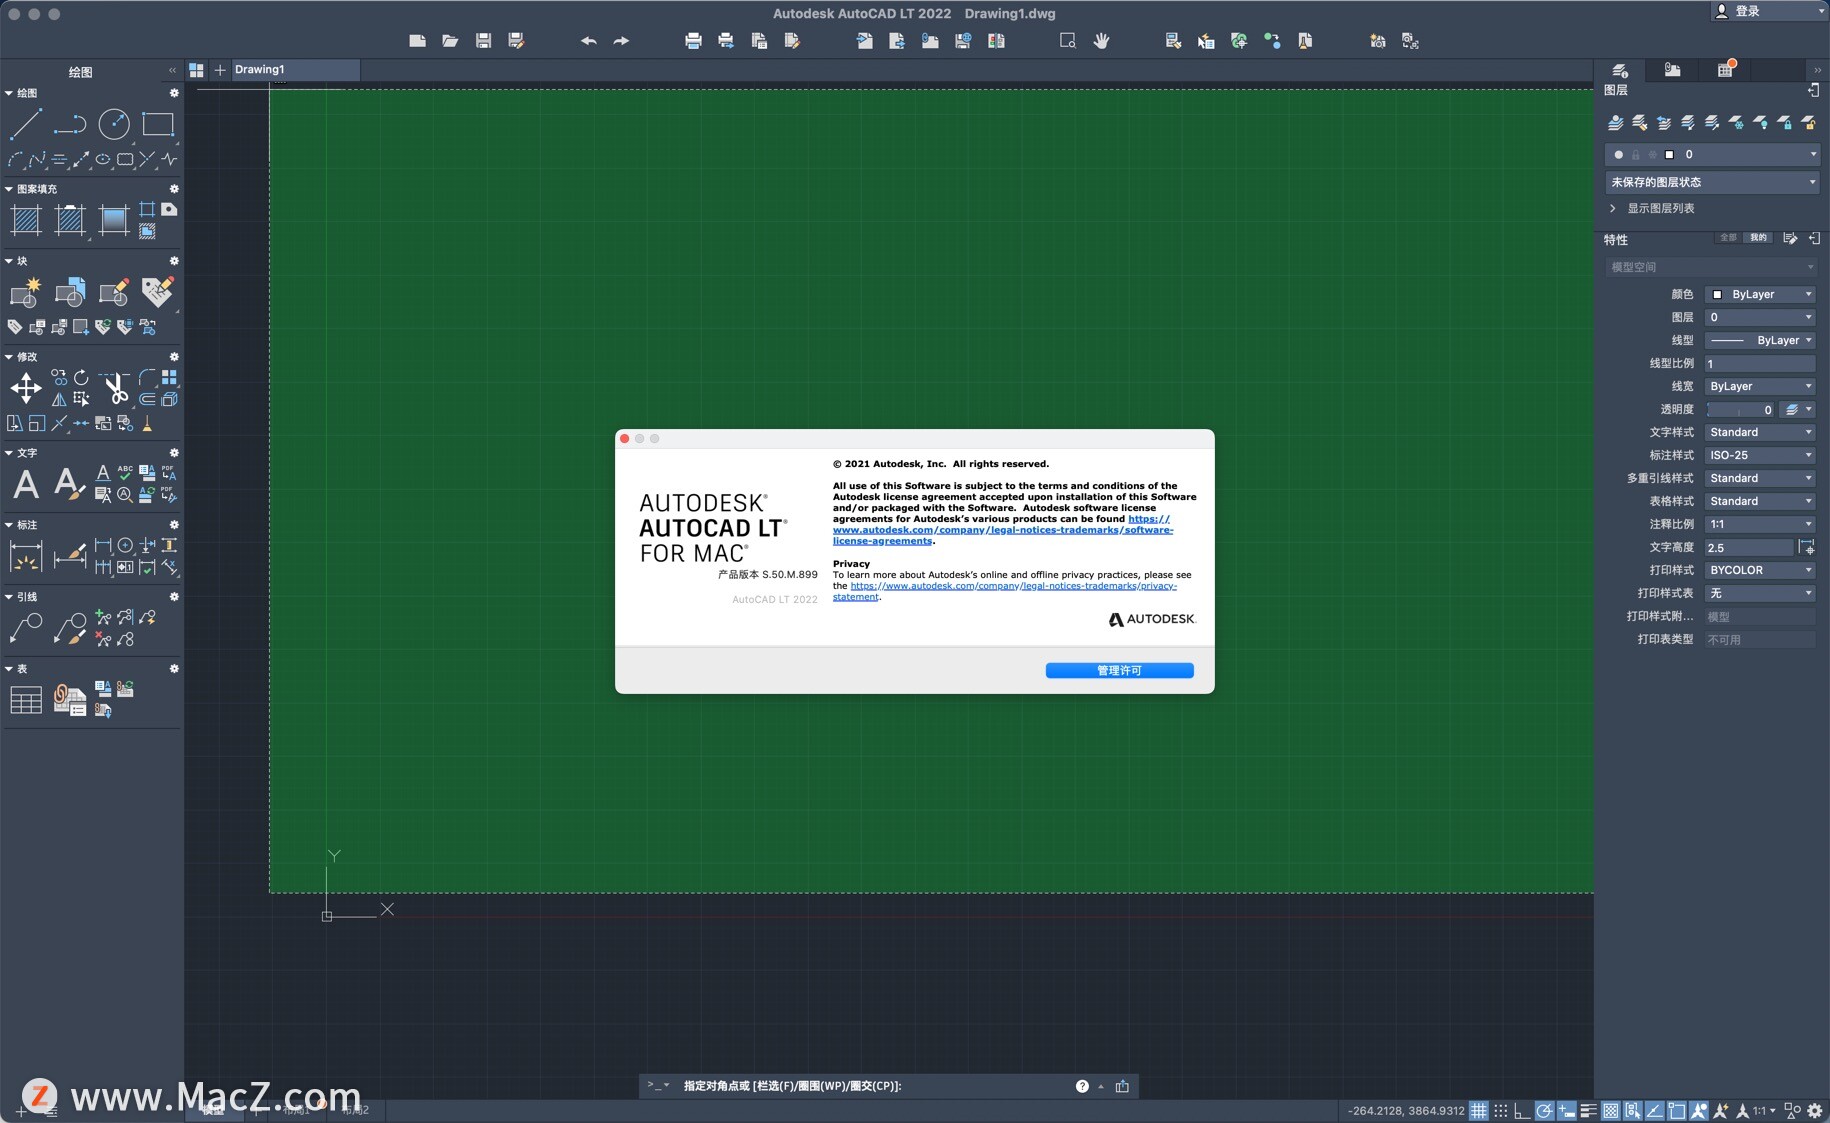The image size is (1830, 1123).
Task: Click the Table tool icon
Action: [26, 700]
